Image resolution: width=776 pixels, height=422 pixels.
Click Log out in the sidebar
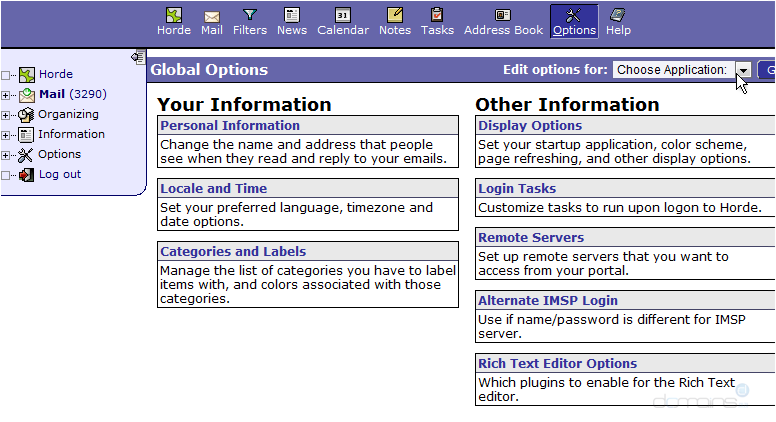(x=59, y=174)
